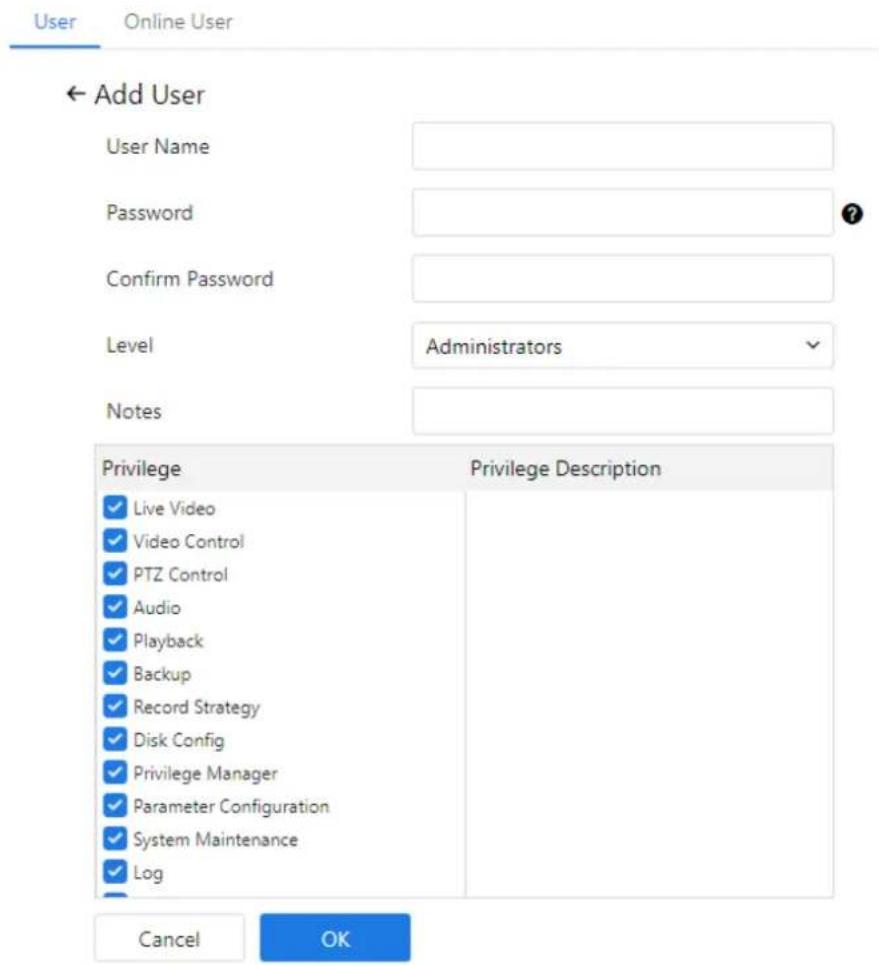The image size is (879, 965).
Task: Click the Privilege Description column header
Action: point(565,468)
